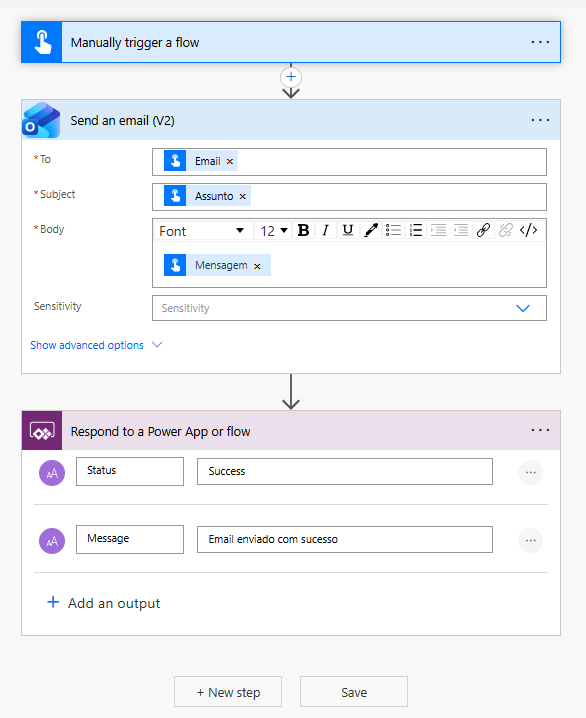Screen dimensions: 586x718
Task: Open the font color highlighter tool
Action: [x=370, y=230]
